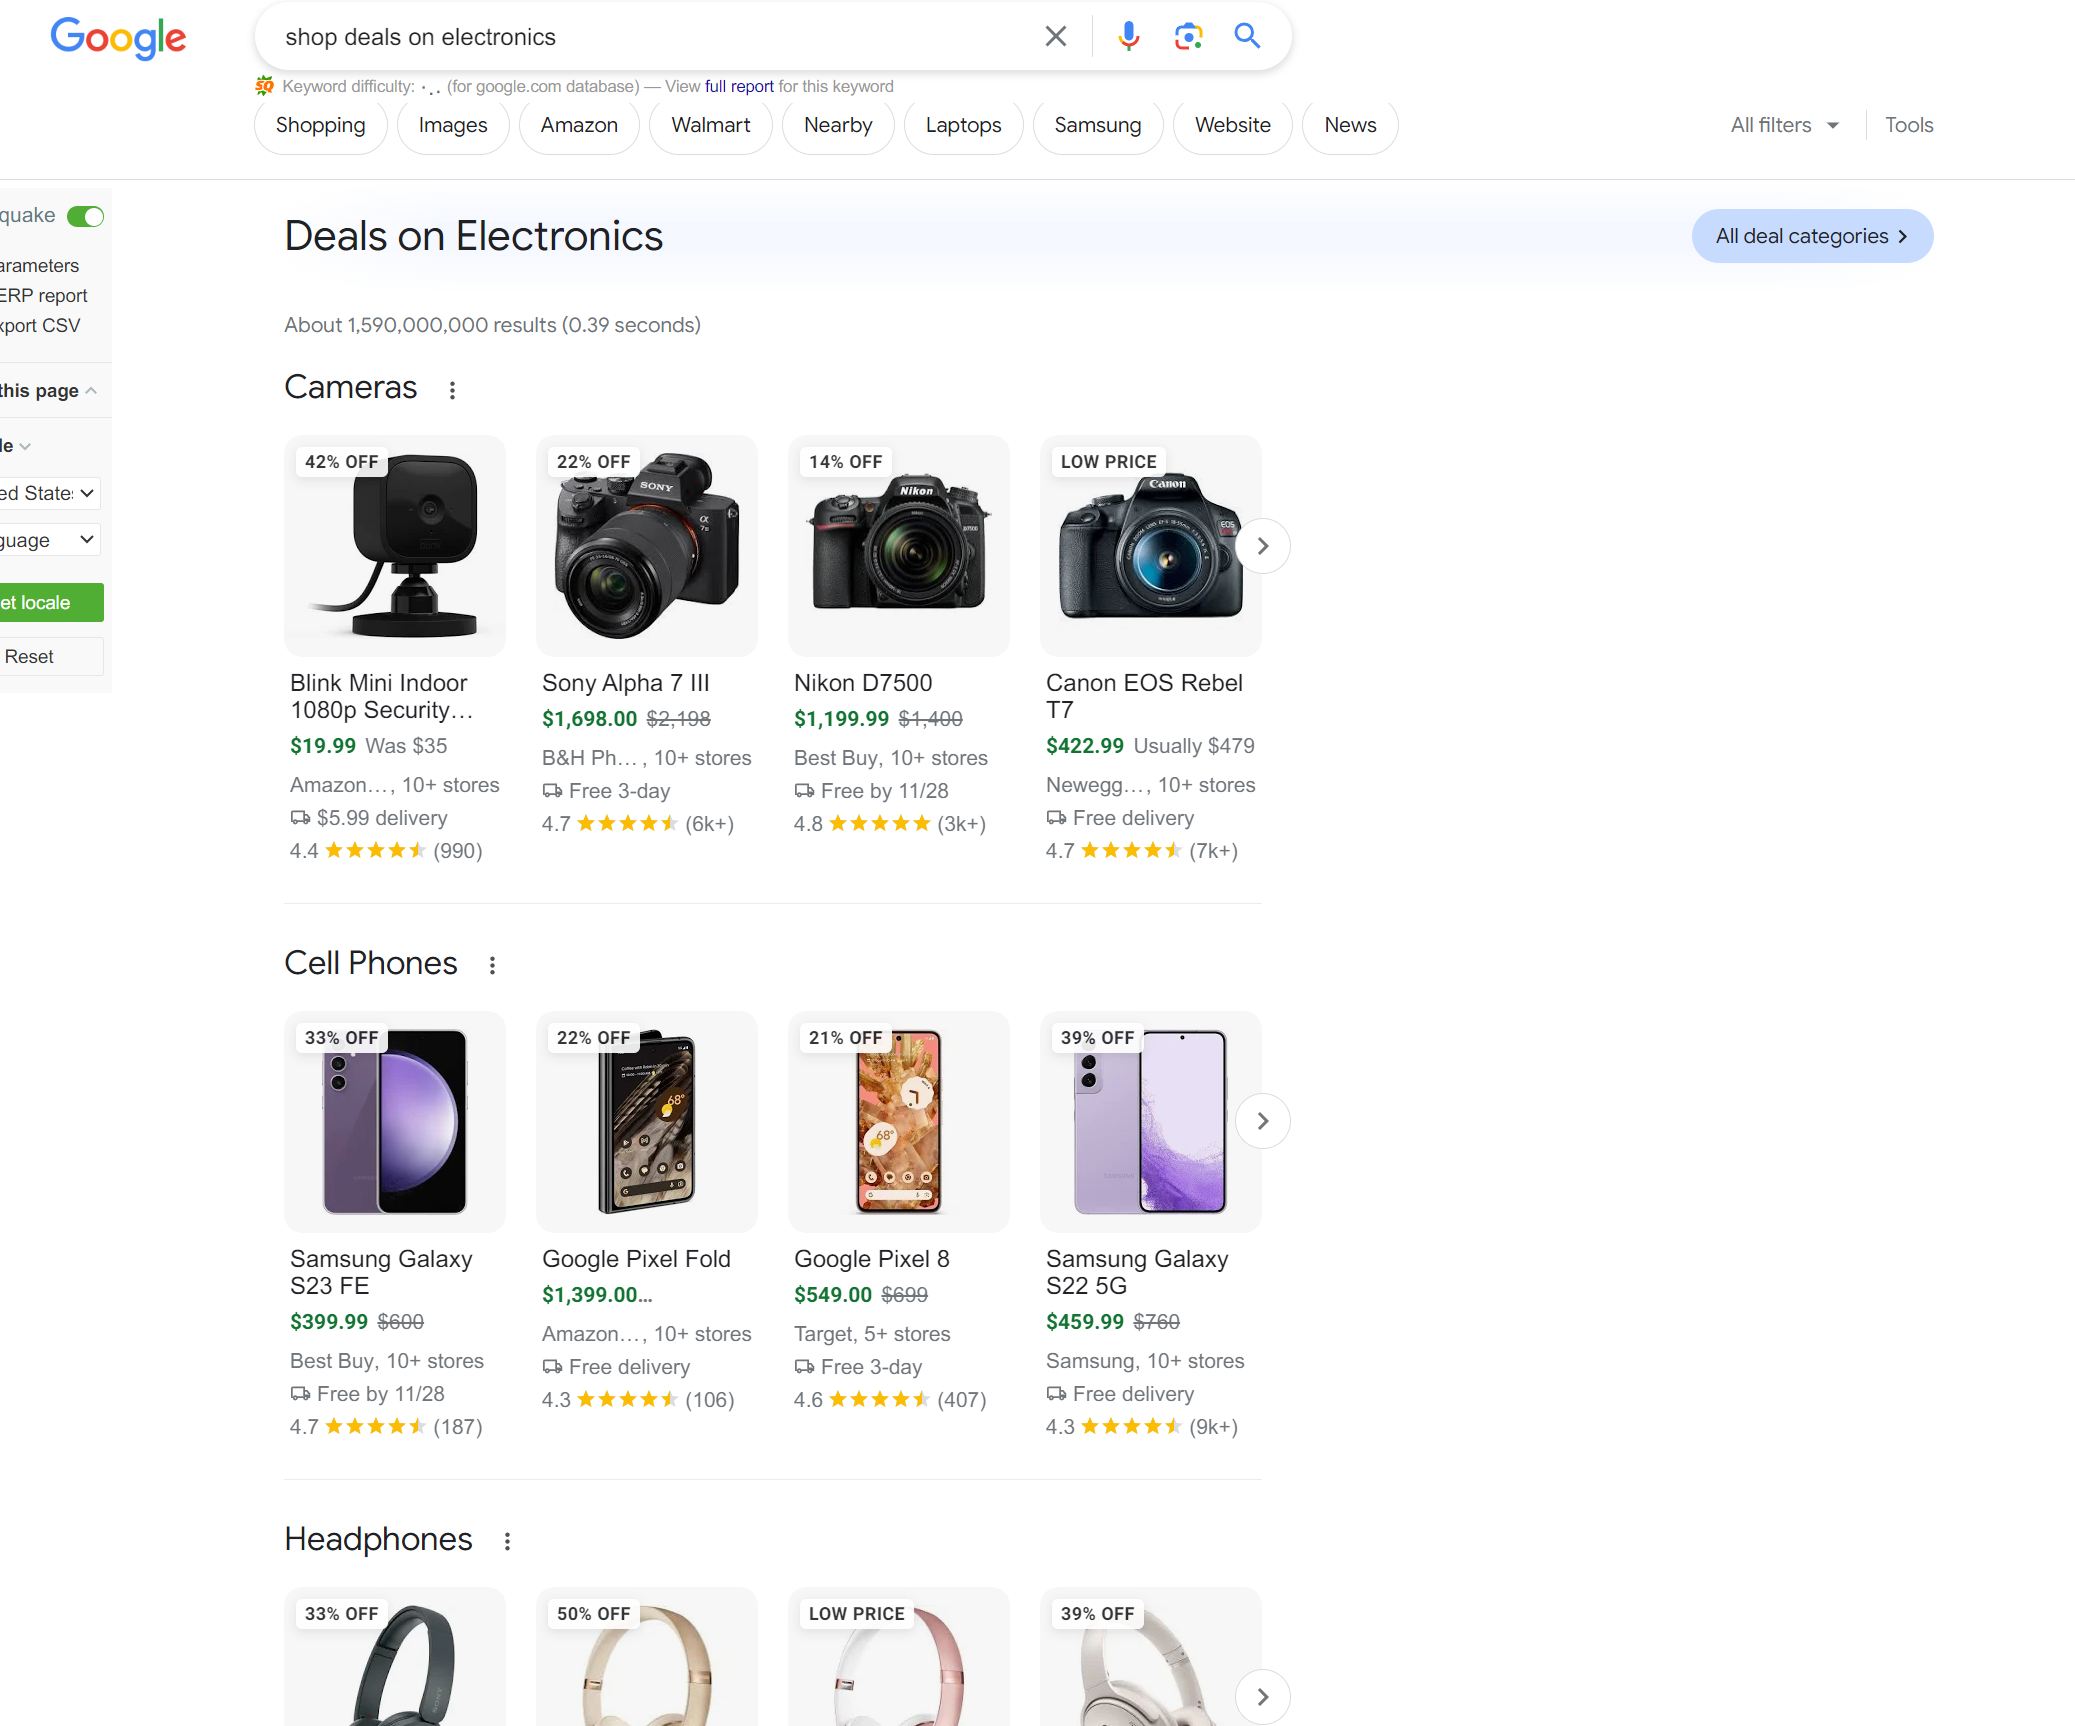Click the $19.99 Blink Mini price

coord(323,746)
